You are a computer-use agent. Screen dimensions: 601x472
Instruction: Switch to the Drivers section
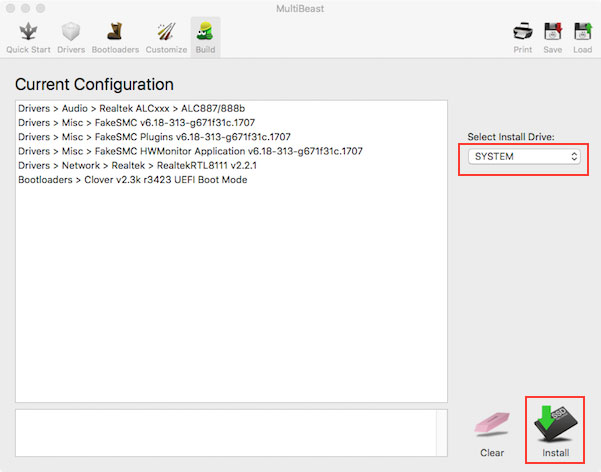(x=70, y=35)
